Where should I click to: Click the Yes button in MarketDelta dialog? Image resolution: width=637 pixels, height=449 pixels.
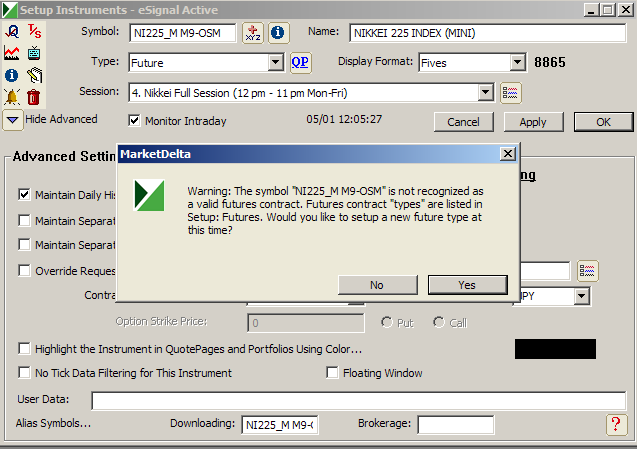point(468,285)
